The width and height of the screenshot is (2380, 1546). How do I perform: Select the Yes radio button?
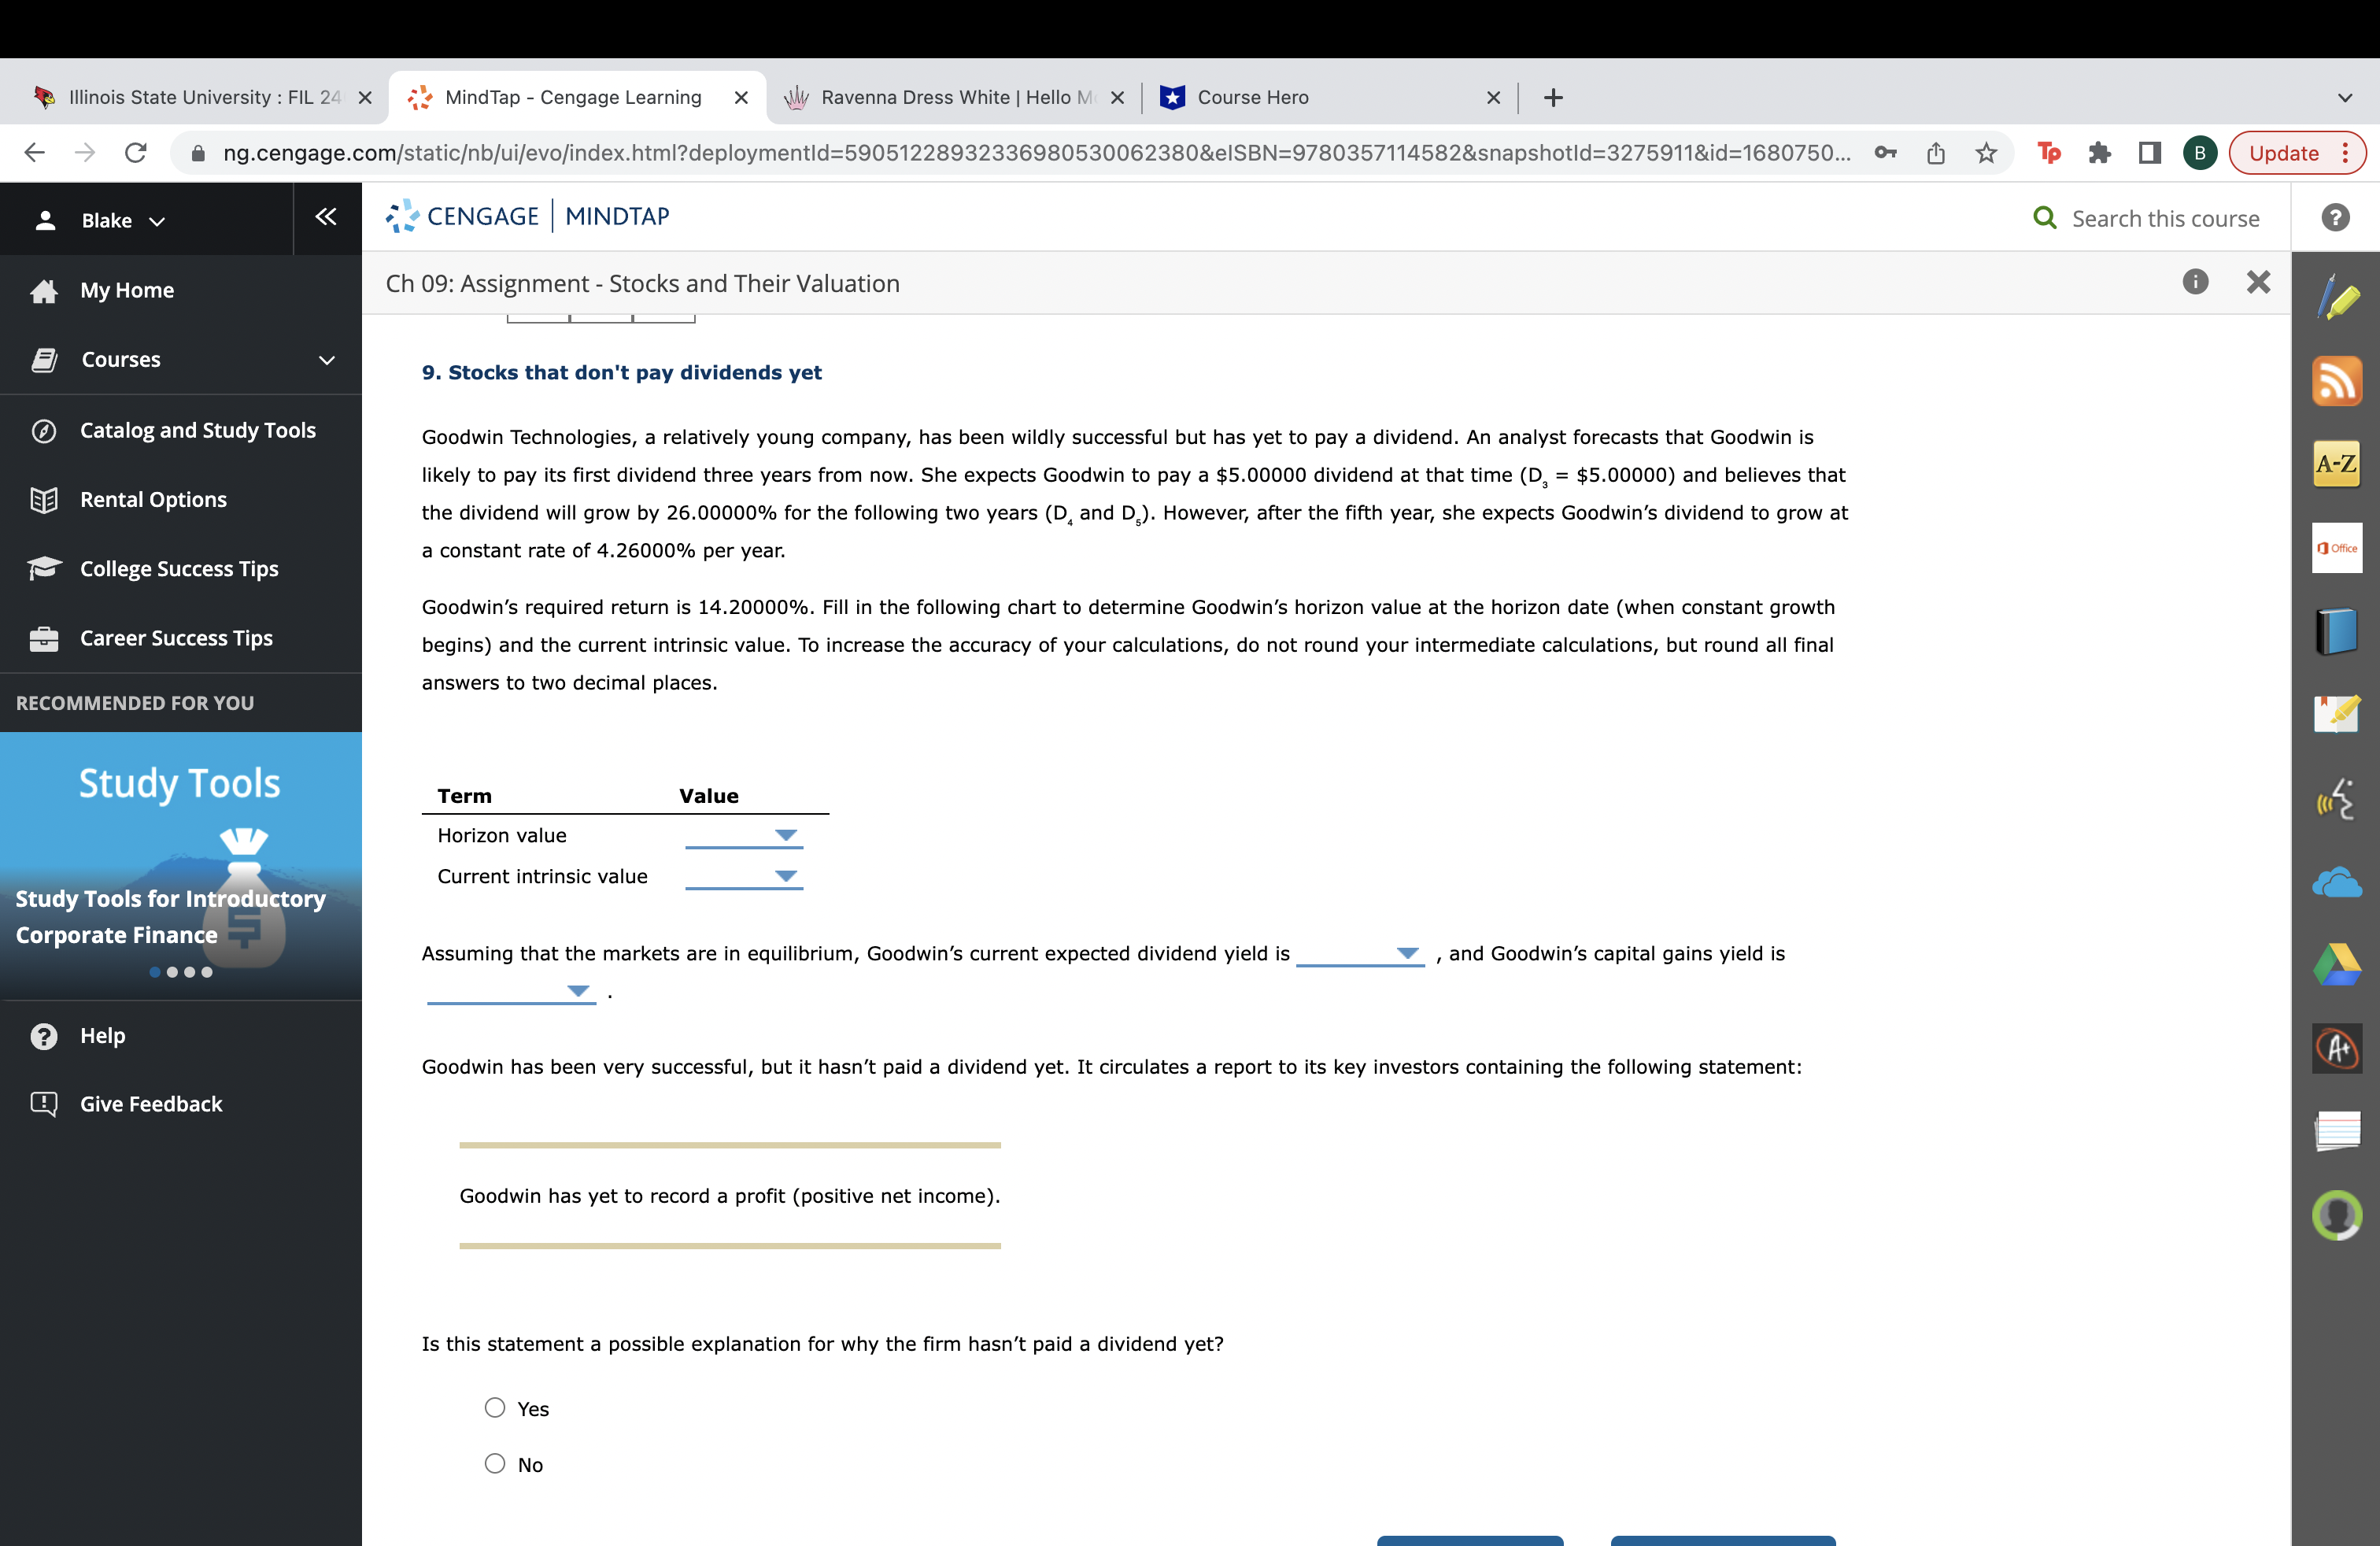pyautogui.click(x=494, y=1407)
